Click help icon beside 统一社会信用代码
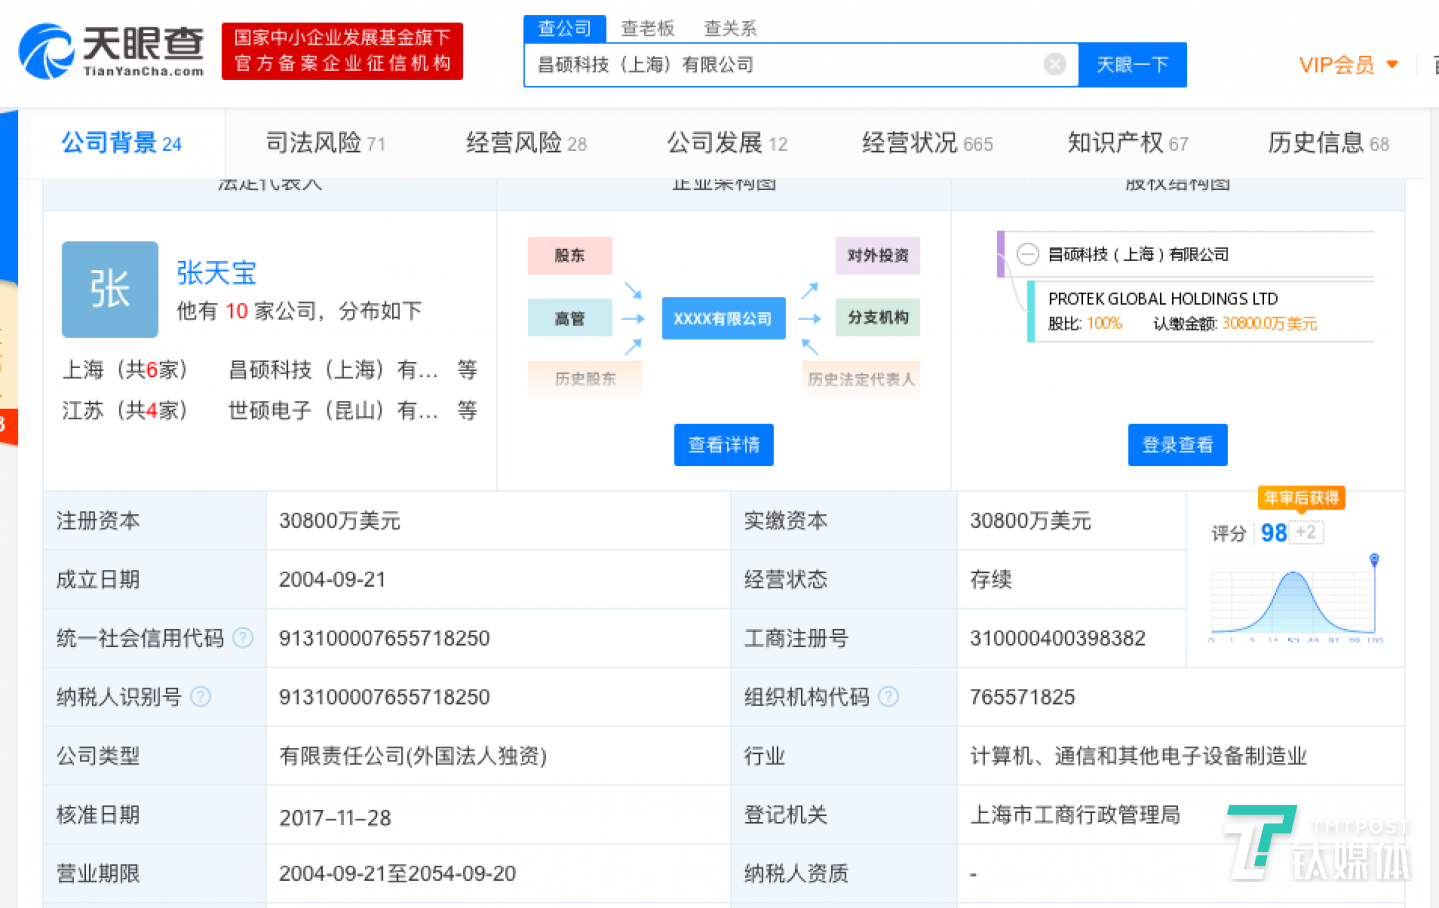Viewport: 1439px width, 908px height. [243, 638]
